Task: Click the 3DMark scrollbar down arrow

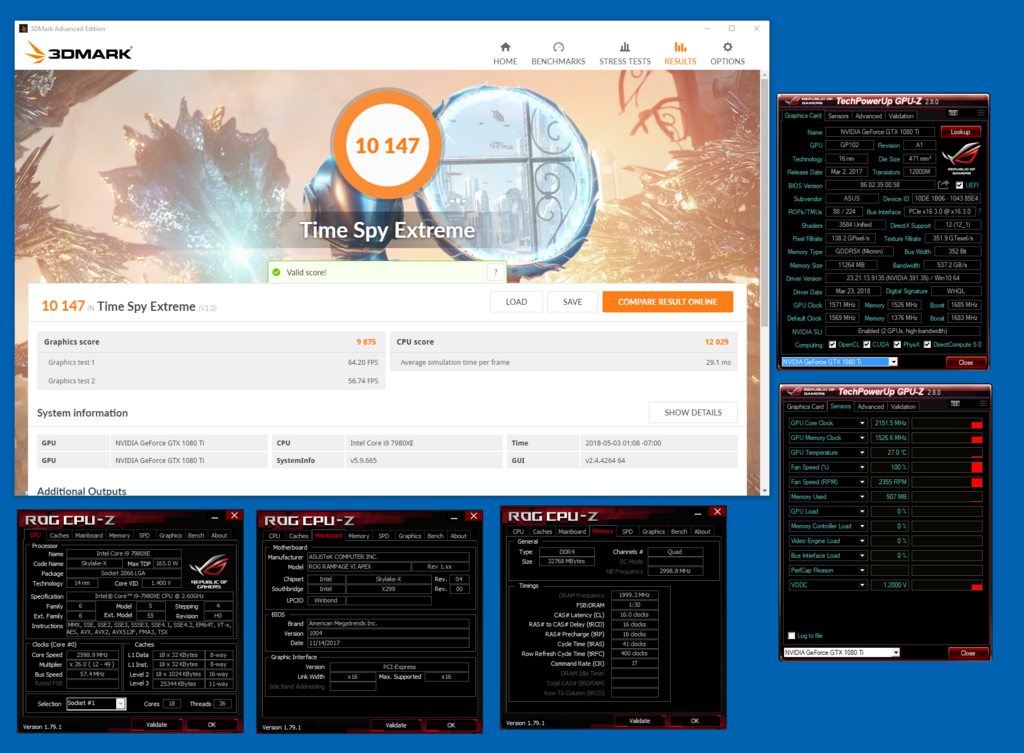Action: pyautogui.click(x=765, y=490)
